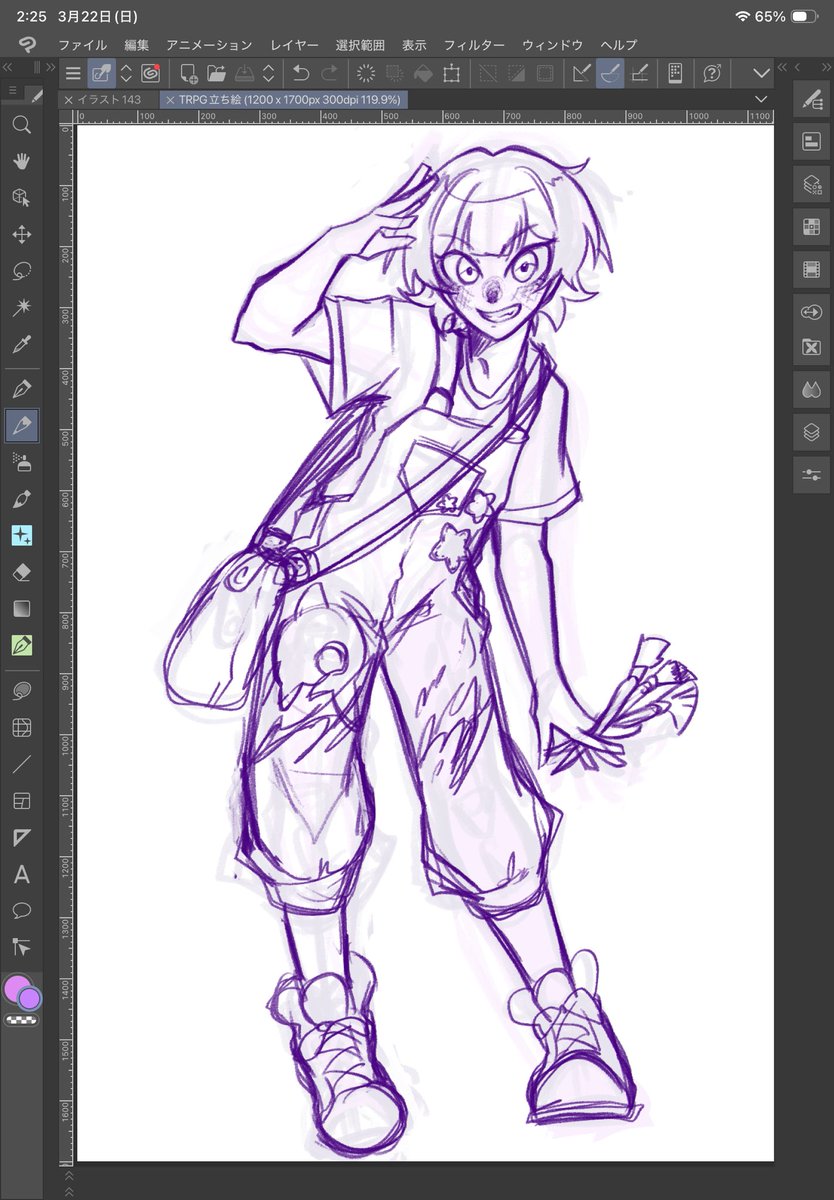
Task: Open the アニメーション menu
Action: coord(209,45)
